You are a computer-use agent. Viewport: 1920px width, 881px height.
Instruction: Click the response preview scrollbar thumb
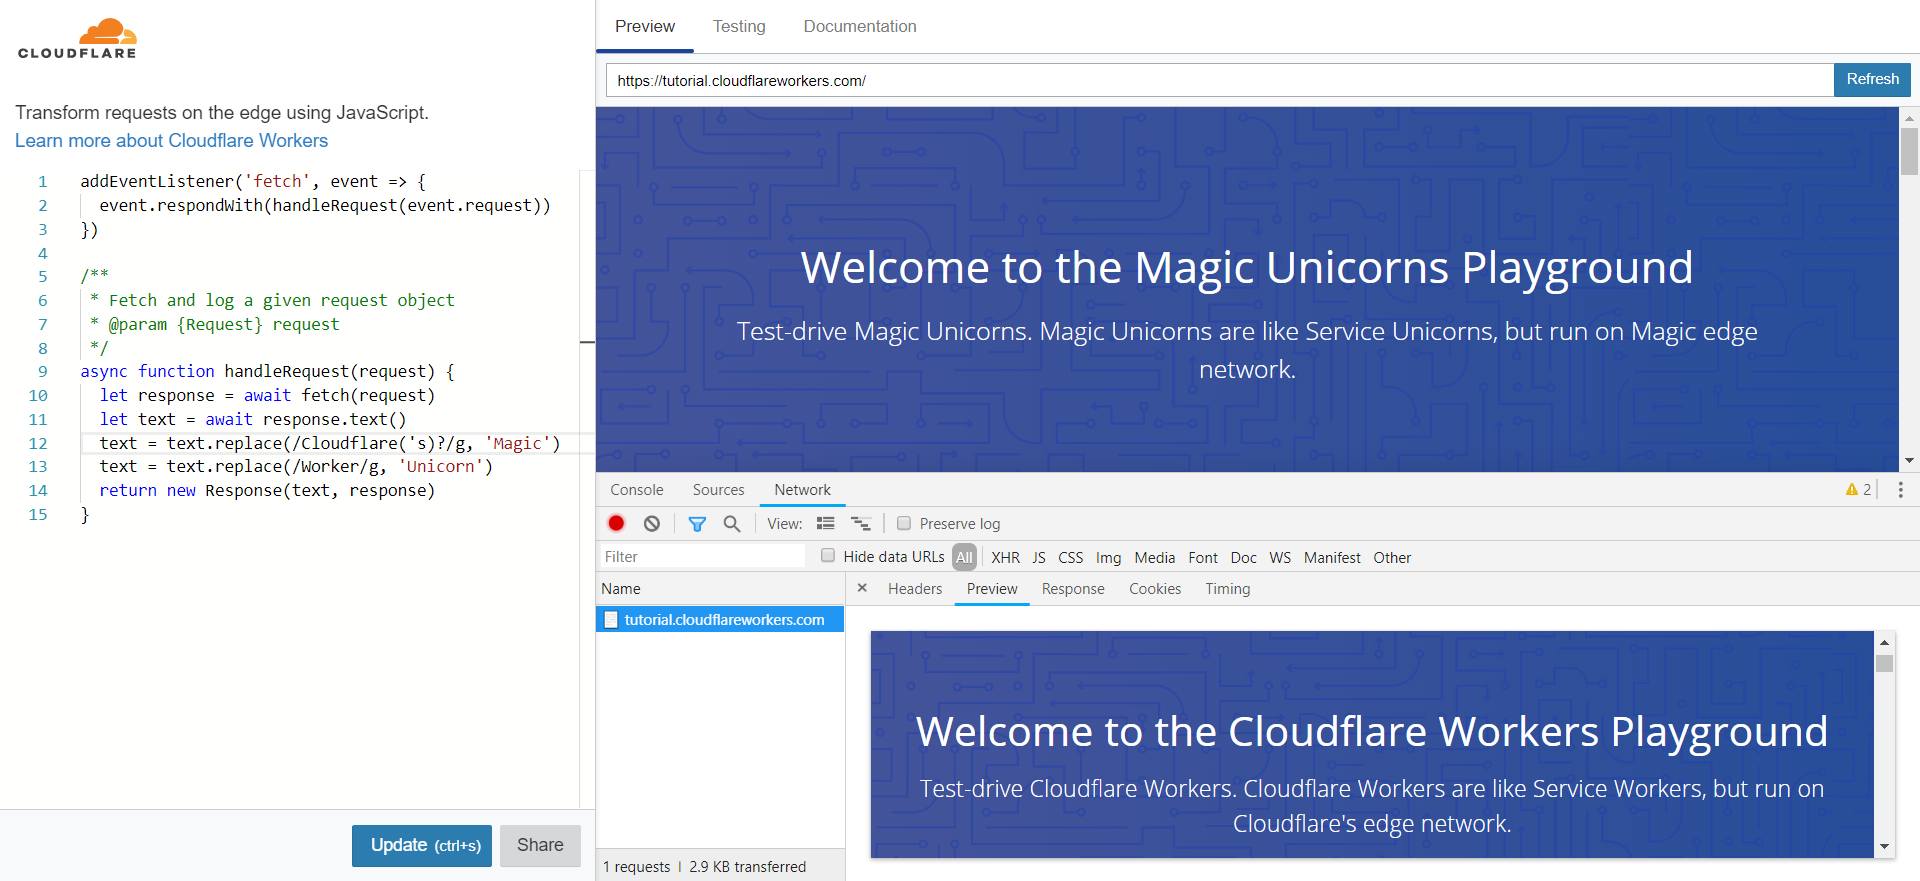(1884, 664)
